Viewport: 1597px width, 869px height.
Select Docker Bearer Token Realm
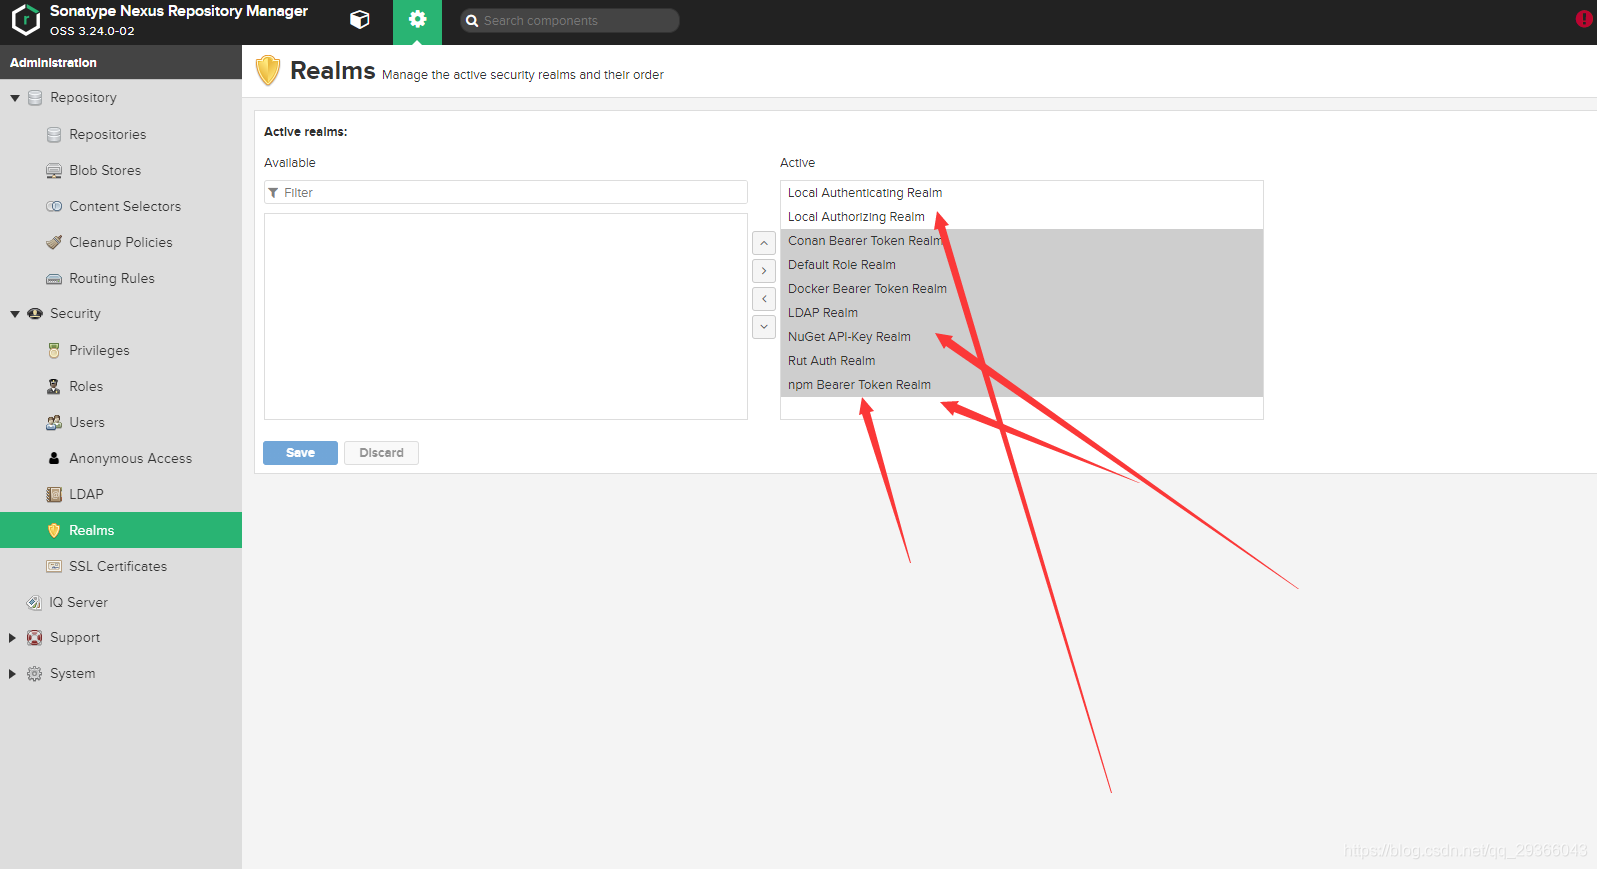point(1021,289)
